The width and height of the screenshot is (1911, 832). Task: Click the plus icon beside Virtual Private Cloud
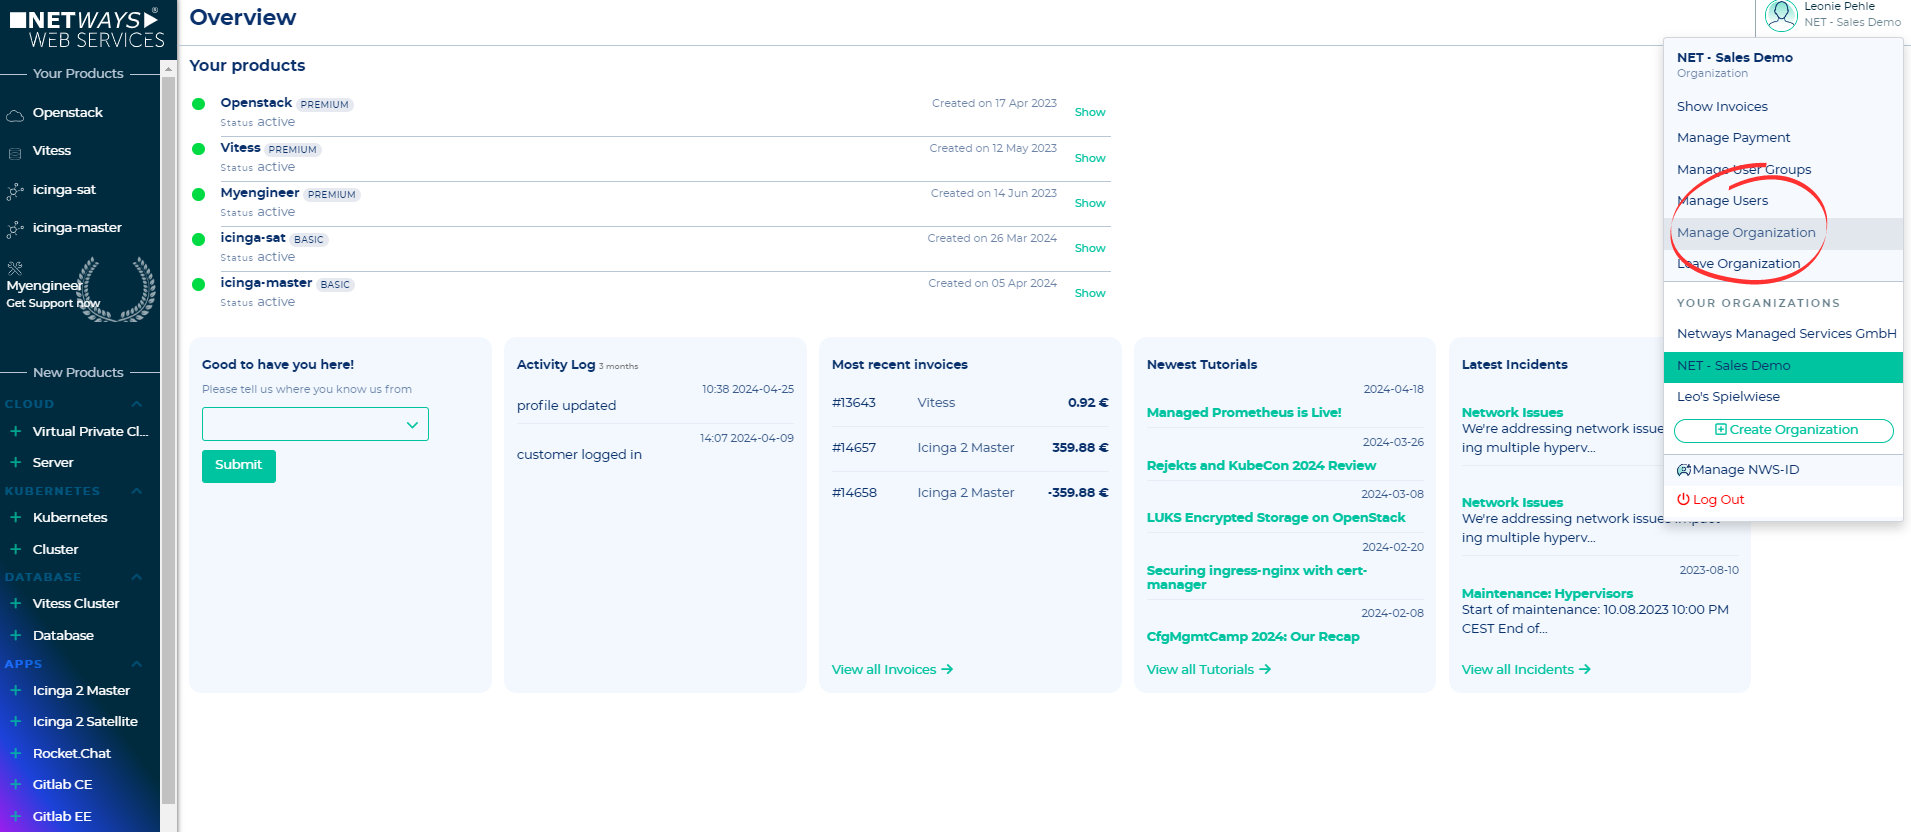point(16,431)
